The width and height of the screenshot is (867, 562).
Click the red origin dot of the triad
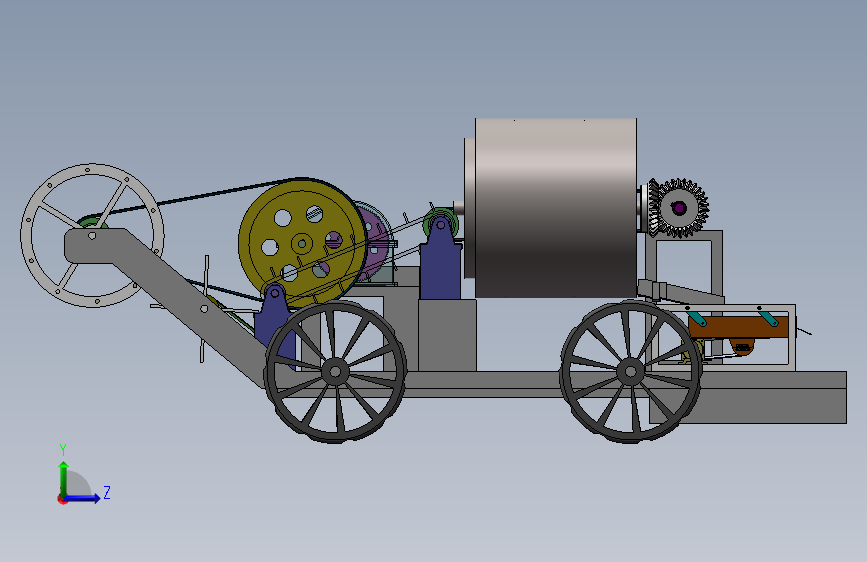tap(62, 499)
